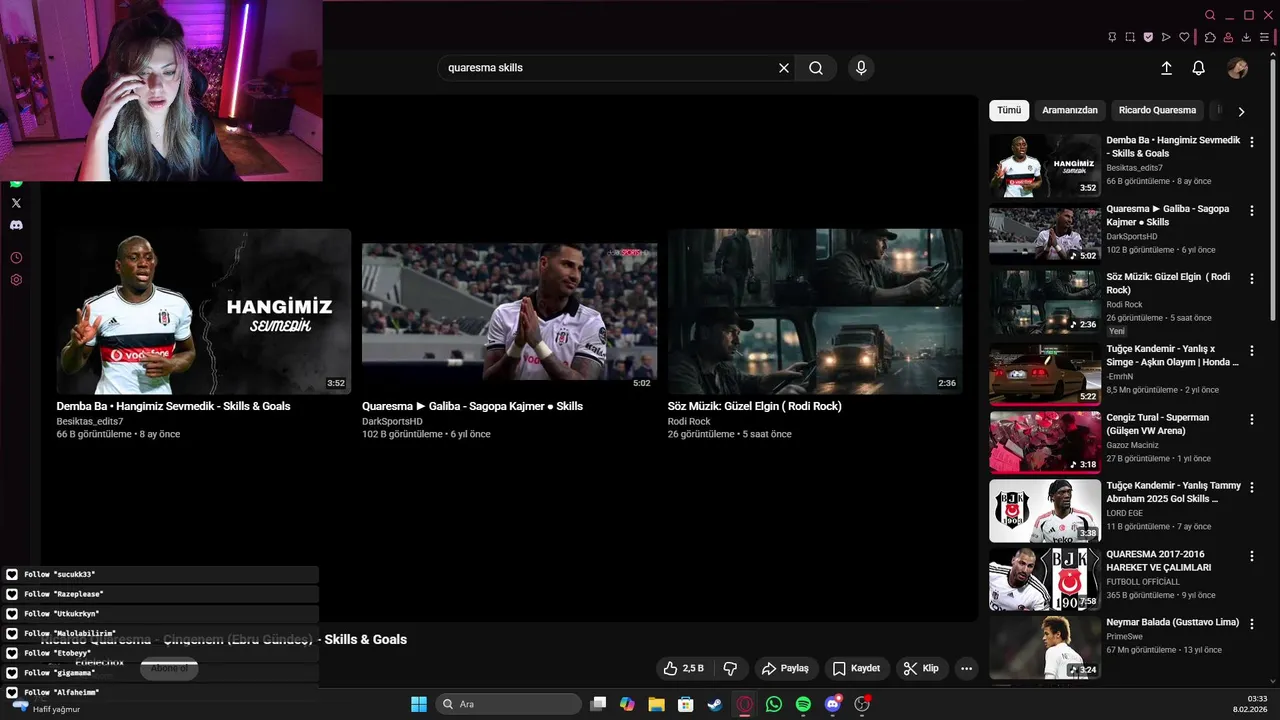Bookmark page with heart icon
Viewport: 1280px width, 720px height.
point(1184,37)
